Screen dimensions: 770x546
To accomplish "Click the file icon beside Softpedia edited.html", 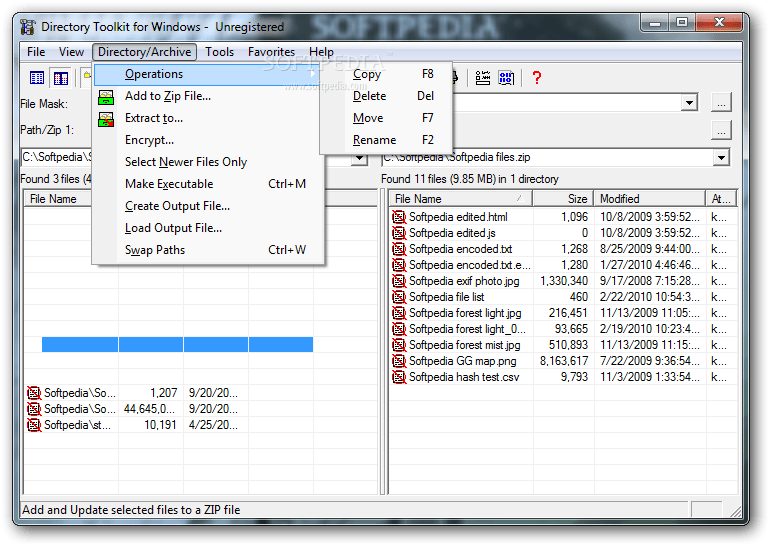I will tap(399, 217).
